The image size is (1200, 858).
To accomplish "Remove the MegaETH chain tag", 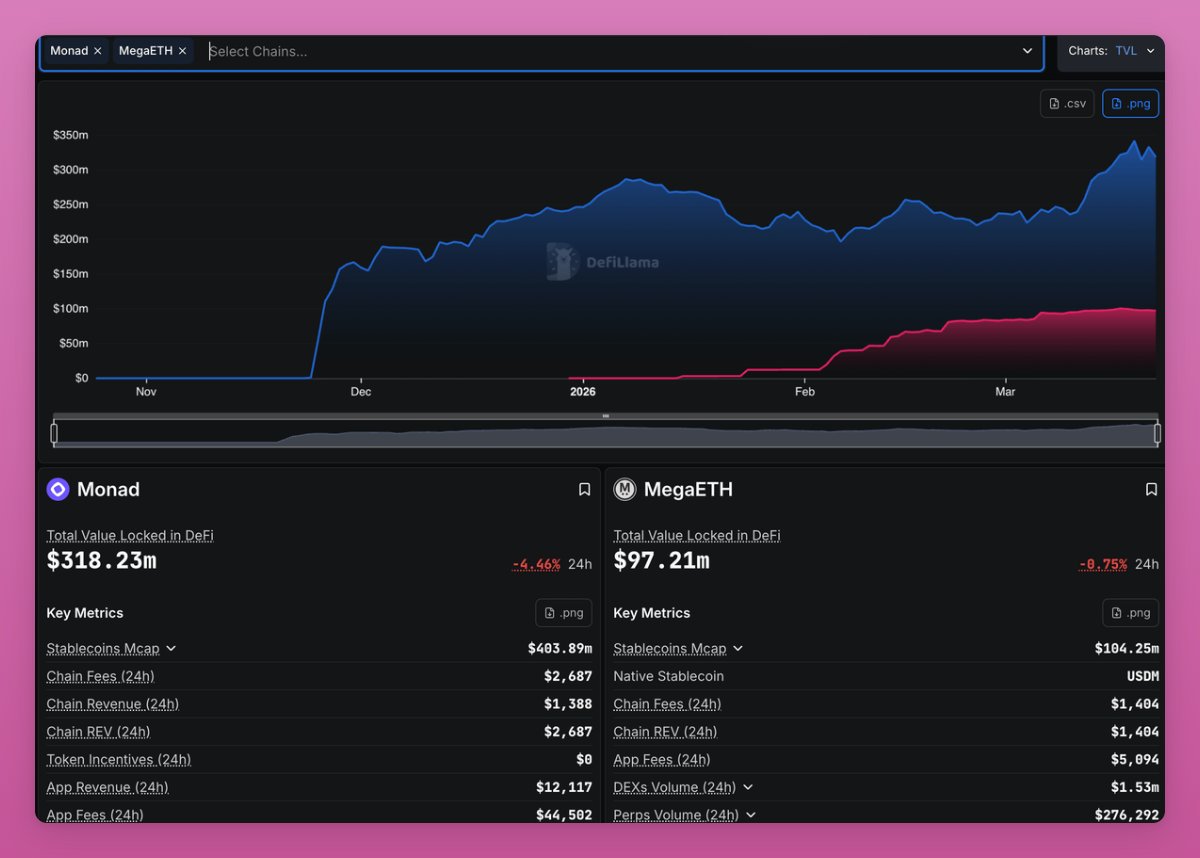I will coord(182,51).
